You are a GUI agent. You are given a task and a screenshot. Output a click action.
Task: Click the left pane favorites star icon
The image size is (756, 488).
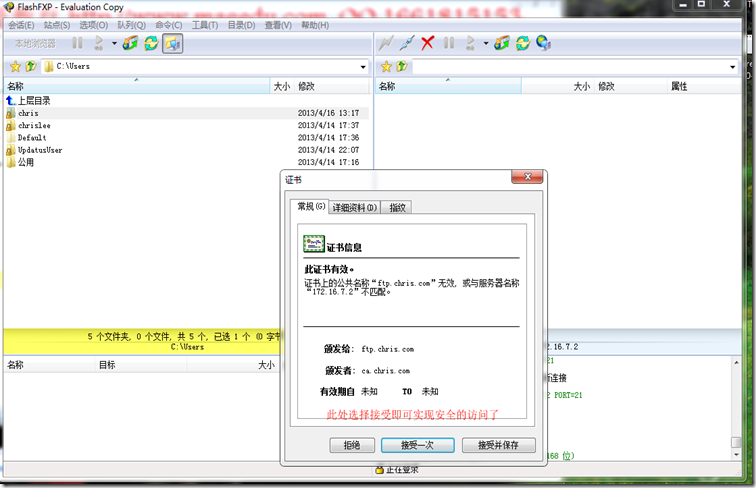pyautogui.click(x=15, y=67)
